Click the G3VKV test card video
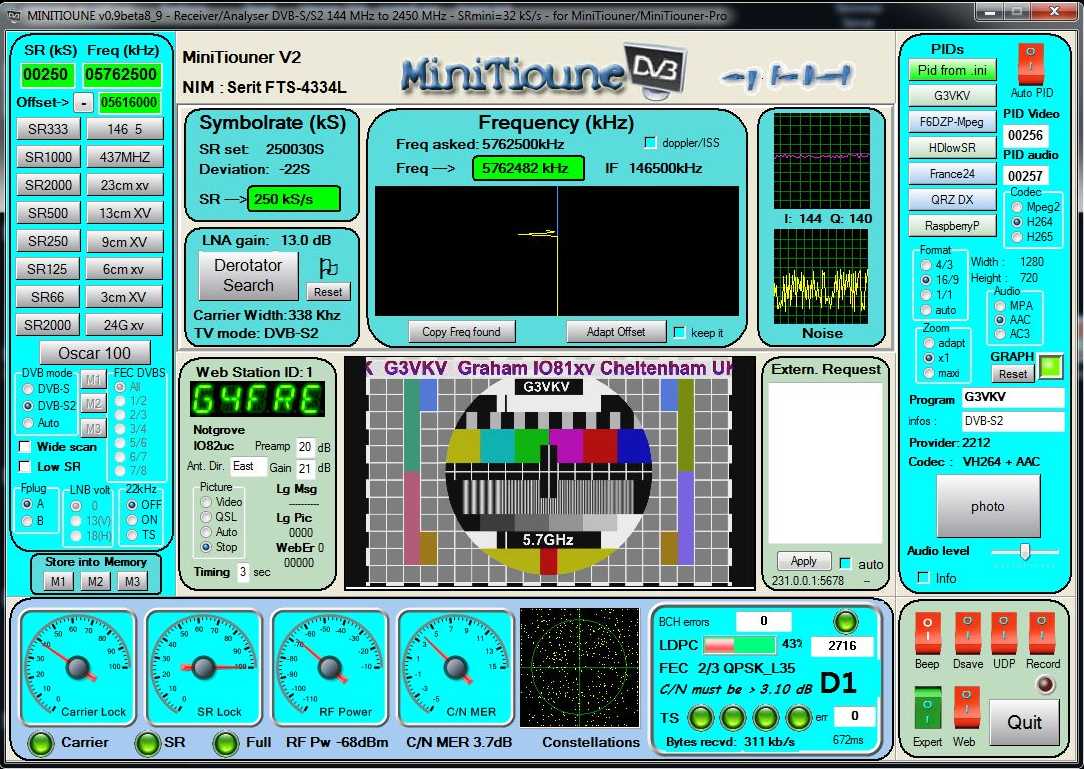Viewport: 1084px width, 769px height. click(548, 473)
